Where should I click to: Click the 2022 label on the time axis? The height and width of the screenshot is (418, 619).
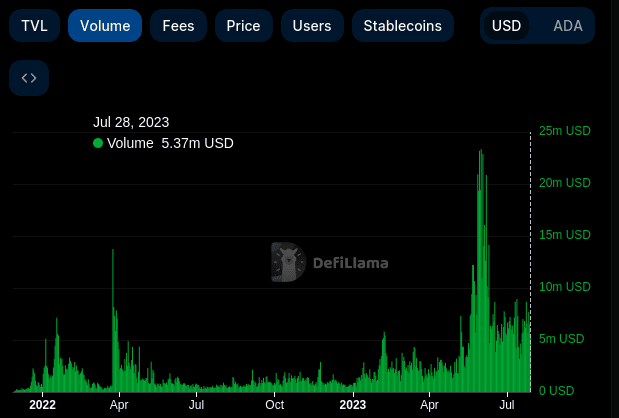[x=42, y=405]
